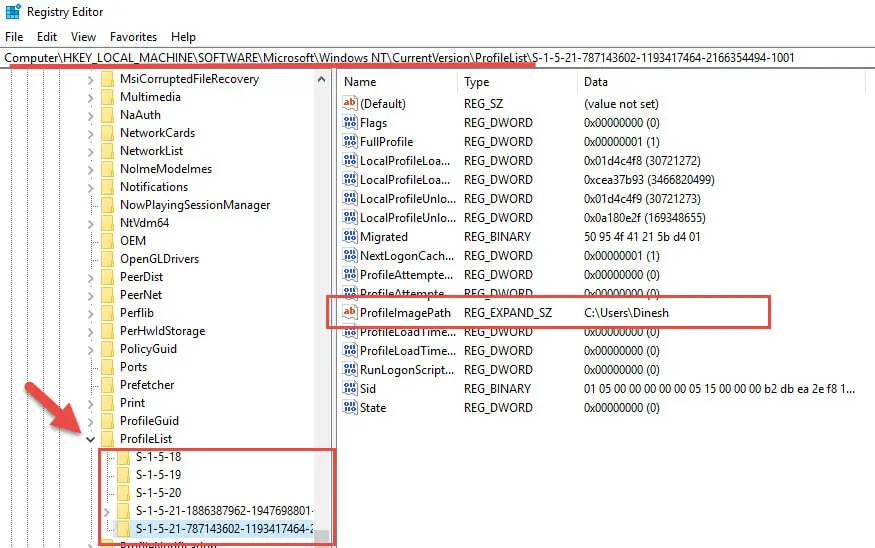The width and height of the screenshot is (875, 548).
Task: Open the View menu
Action: coord(83,37)
